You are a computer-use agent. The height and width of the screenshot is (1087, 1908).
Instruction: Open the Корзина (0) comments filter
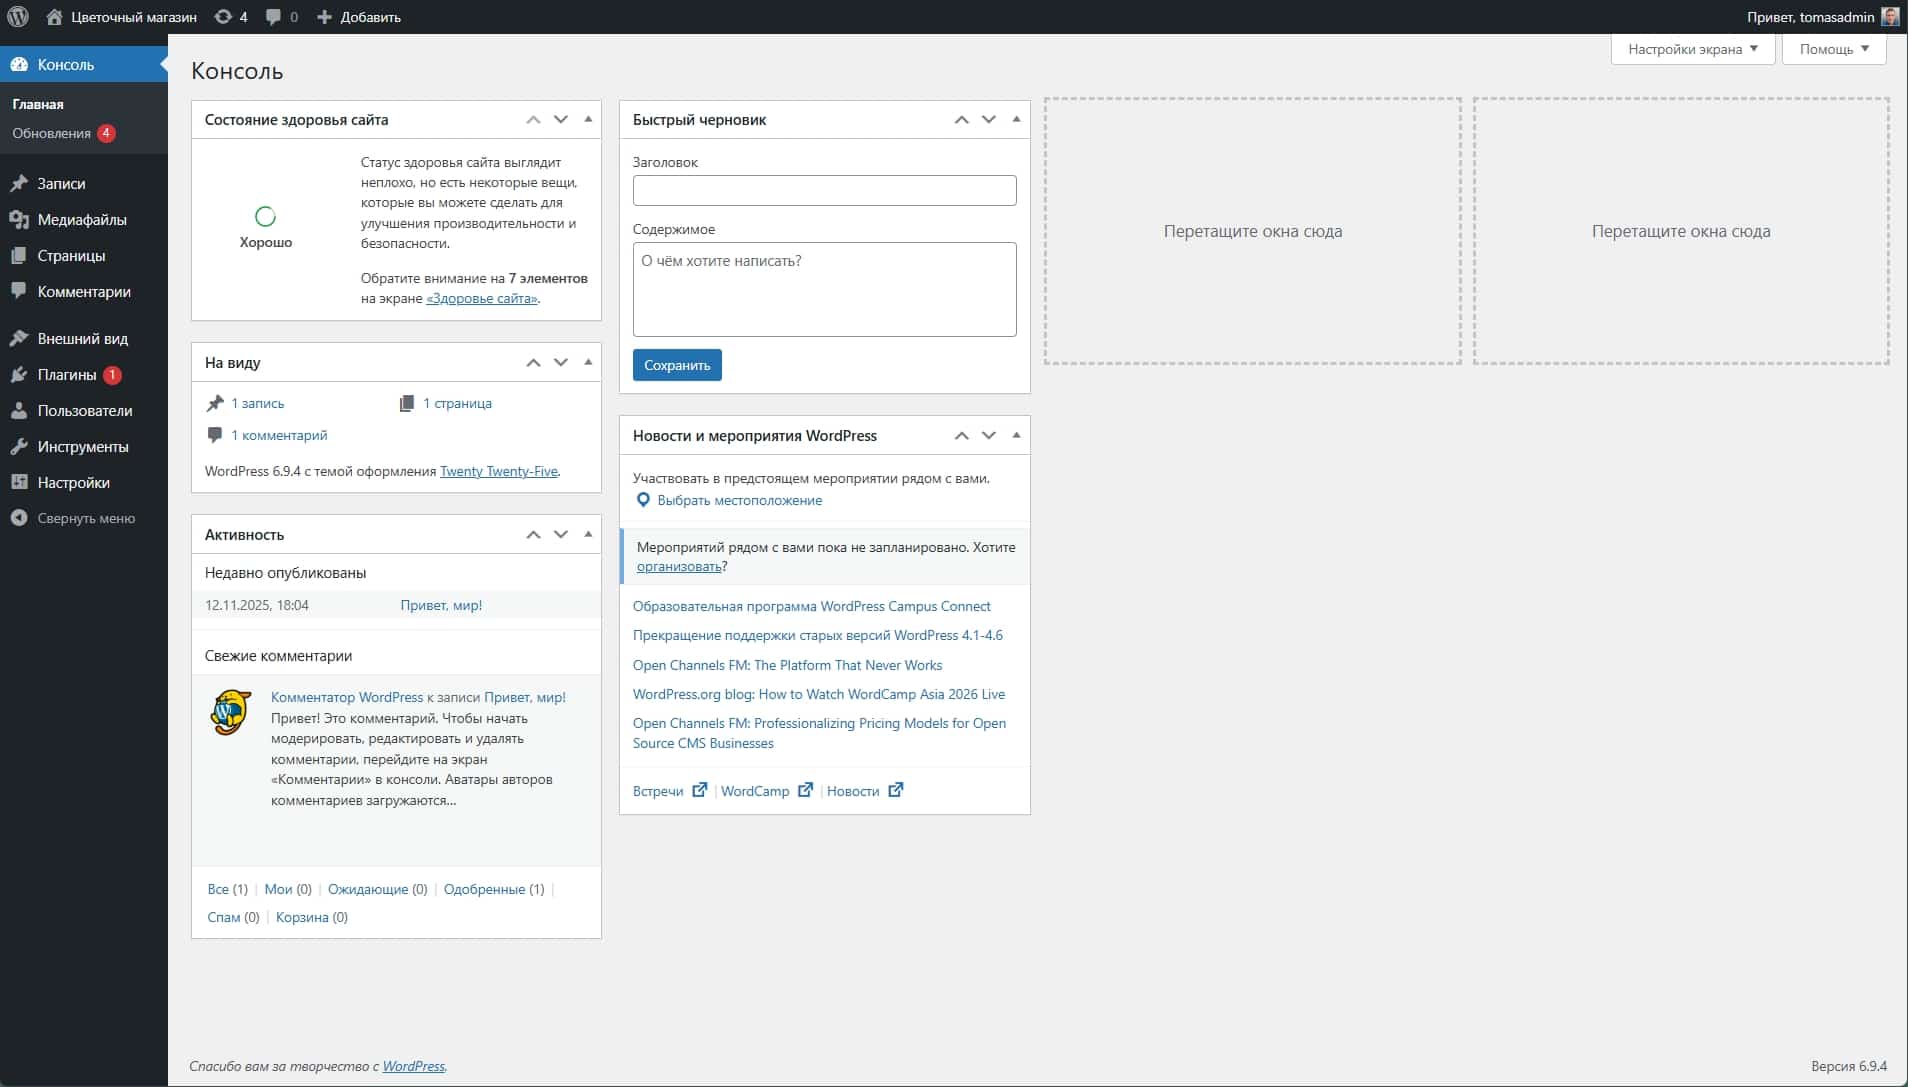312,917
